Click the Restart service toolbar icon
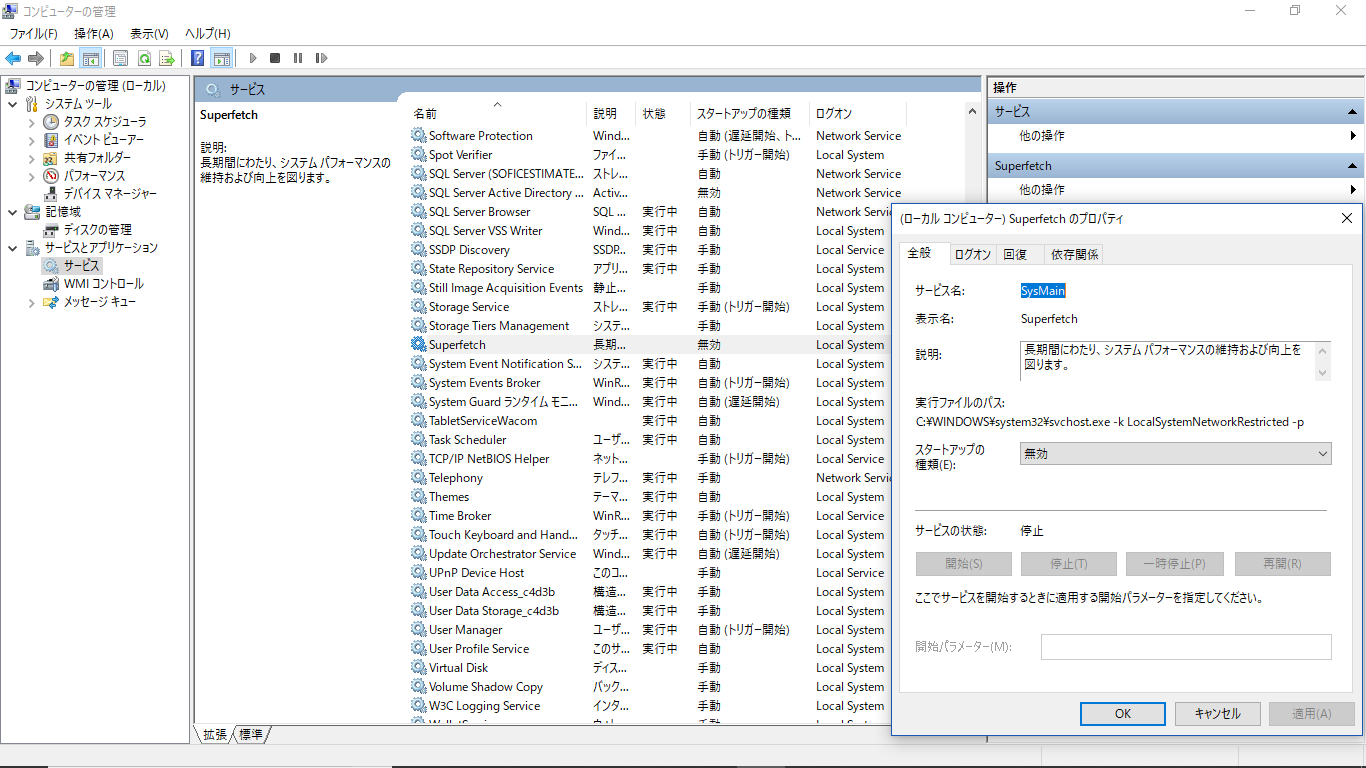 pos(321,58)
